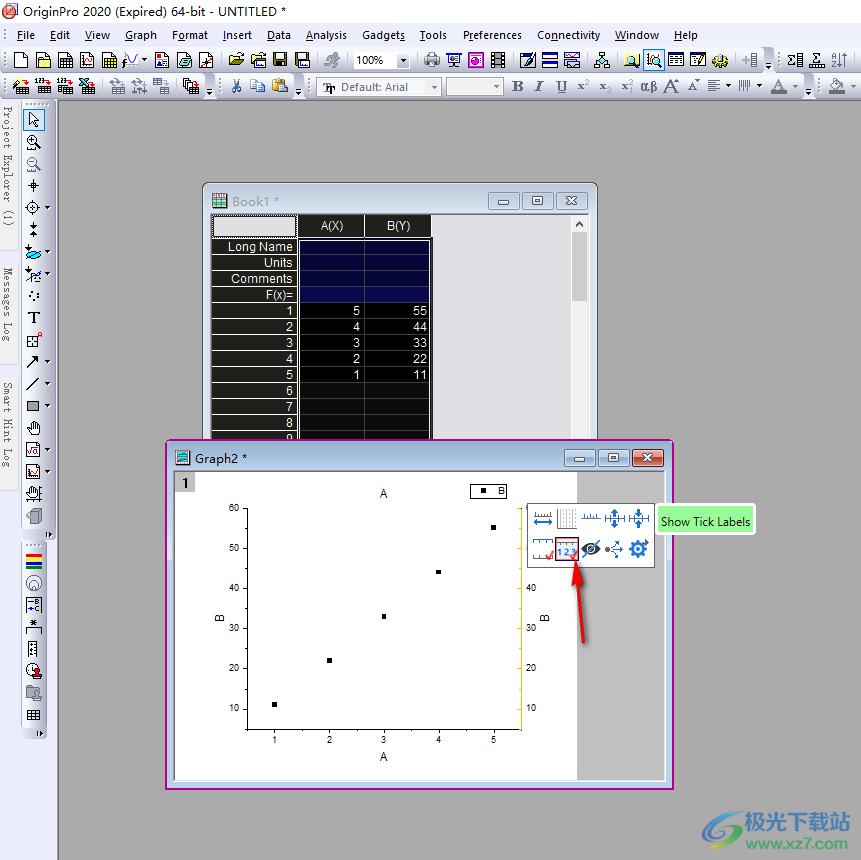The height and width of the screenshot is (860, 861).
Task: Click the hide axis eye icon
Action: coord(591,550)
